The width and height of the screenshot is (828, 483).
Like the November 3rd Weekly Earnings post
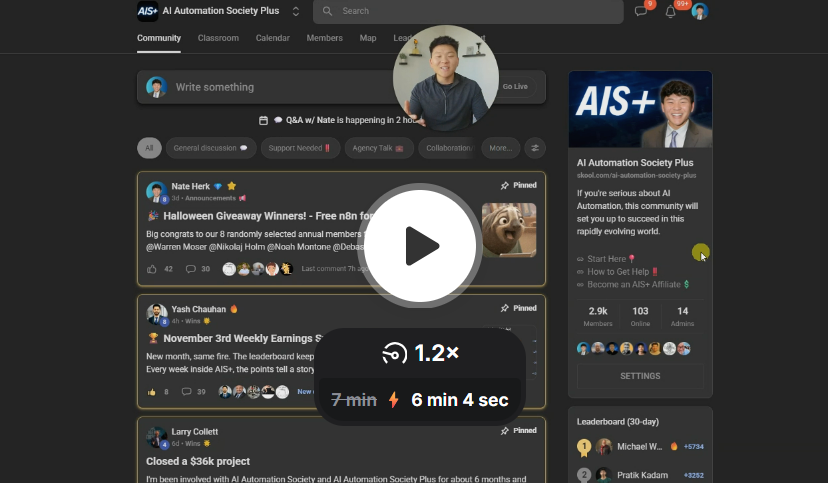pyautogui.click(x=152, y=392)
